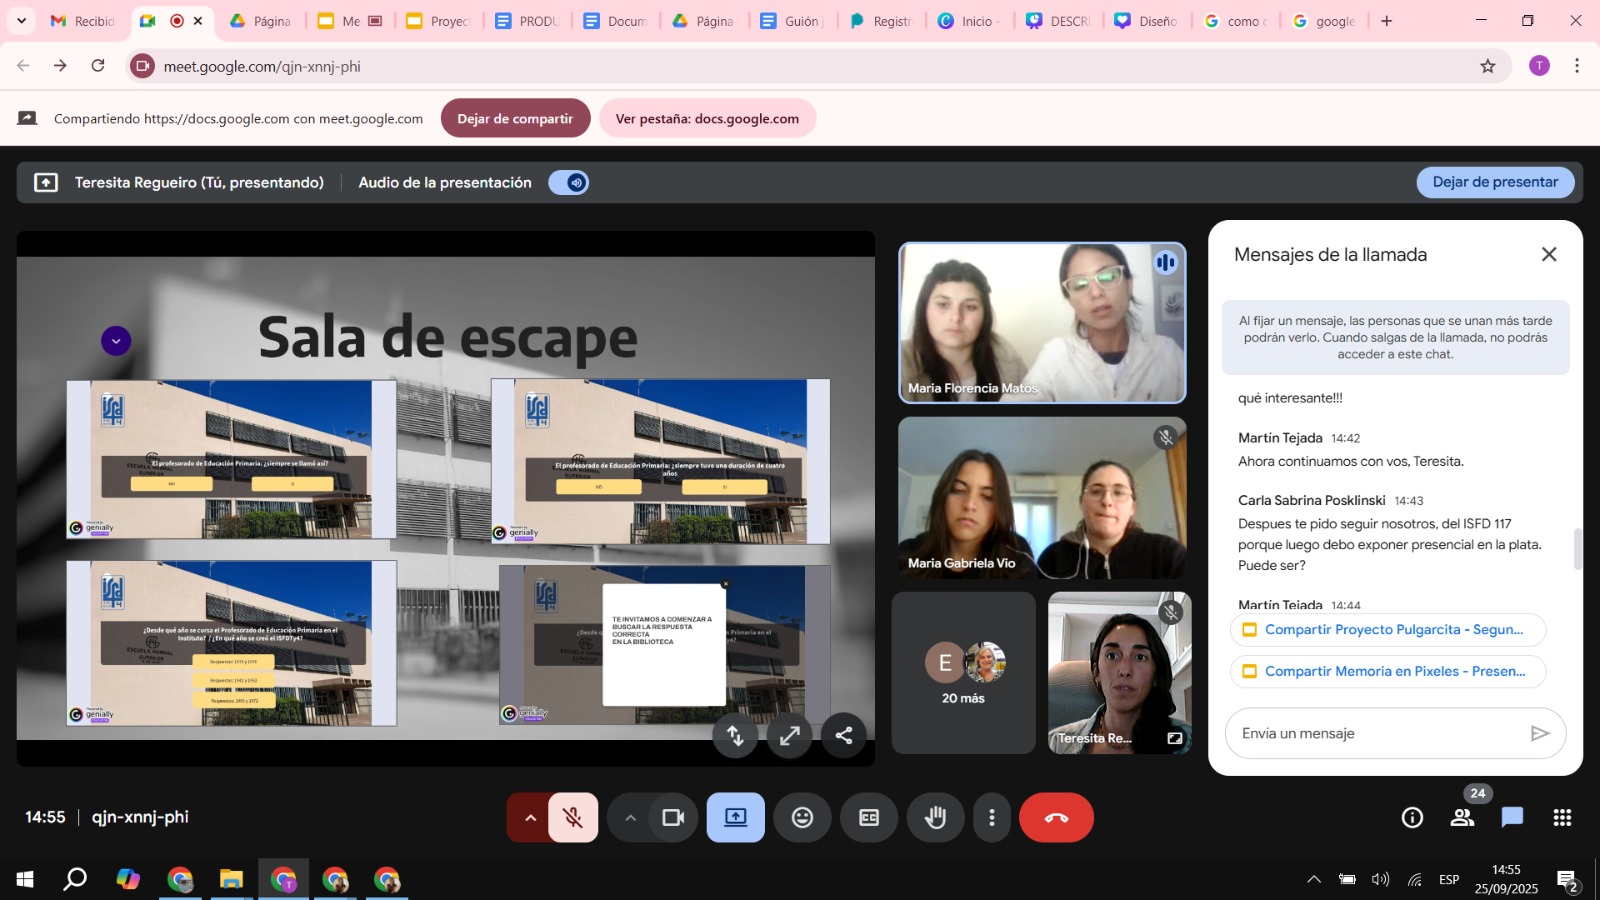Switch to the Recibidos Gmail tab

click(84, 21)
